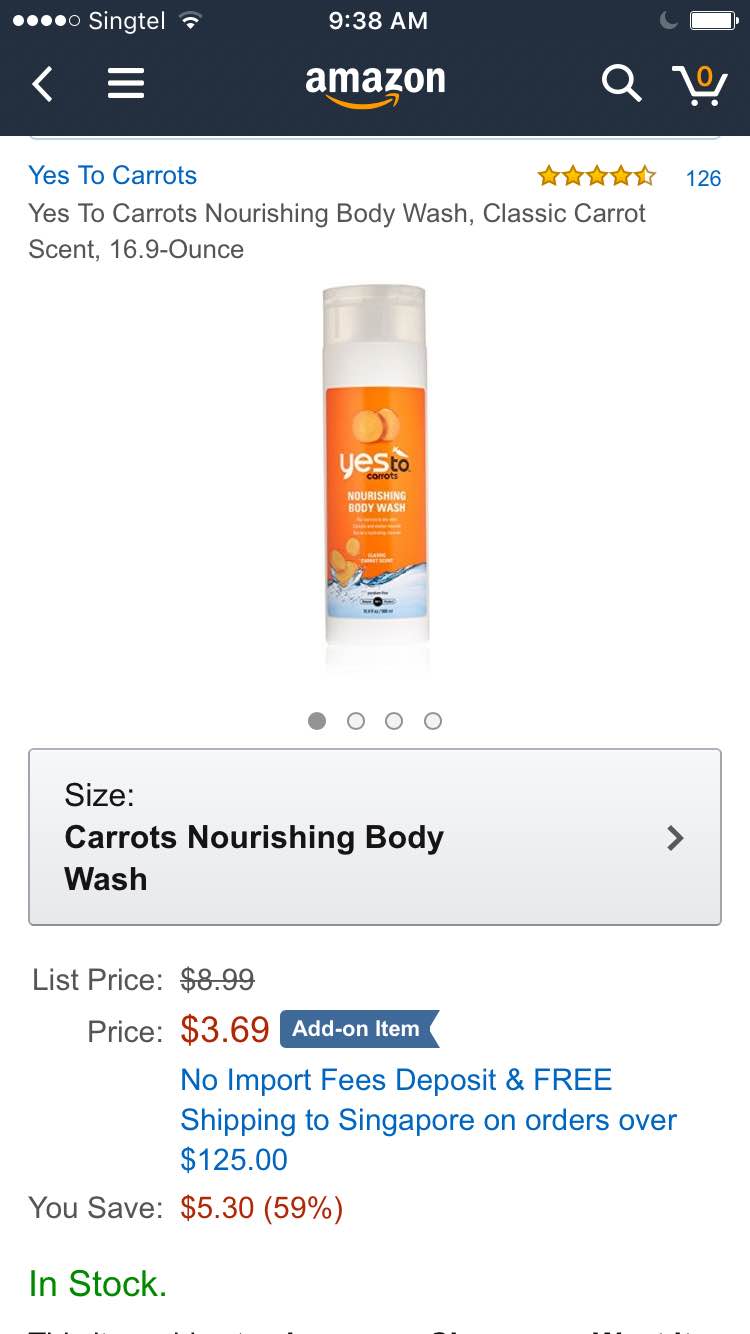Tap the back arrow icon
Viewport: 750px width, 1334px height.
pos(42,84)
